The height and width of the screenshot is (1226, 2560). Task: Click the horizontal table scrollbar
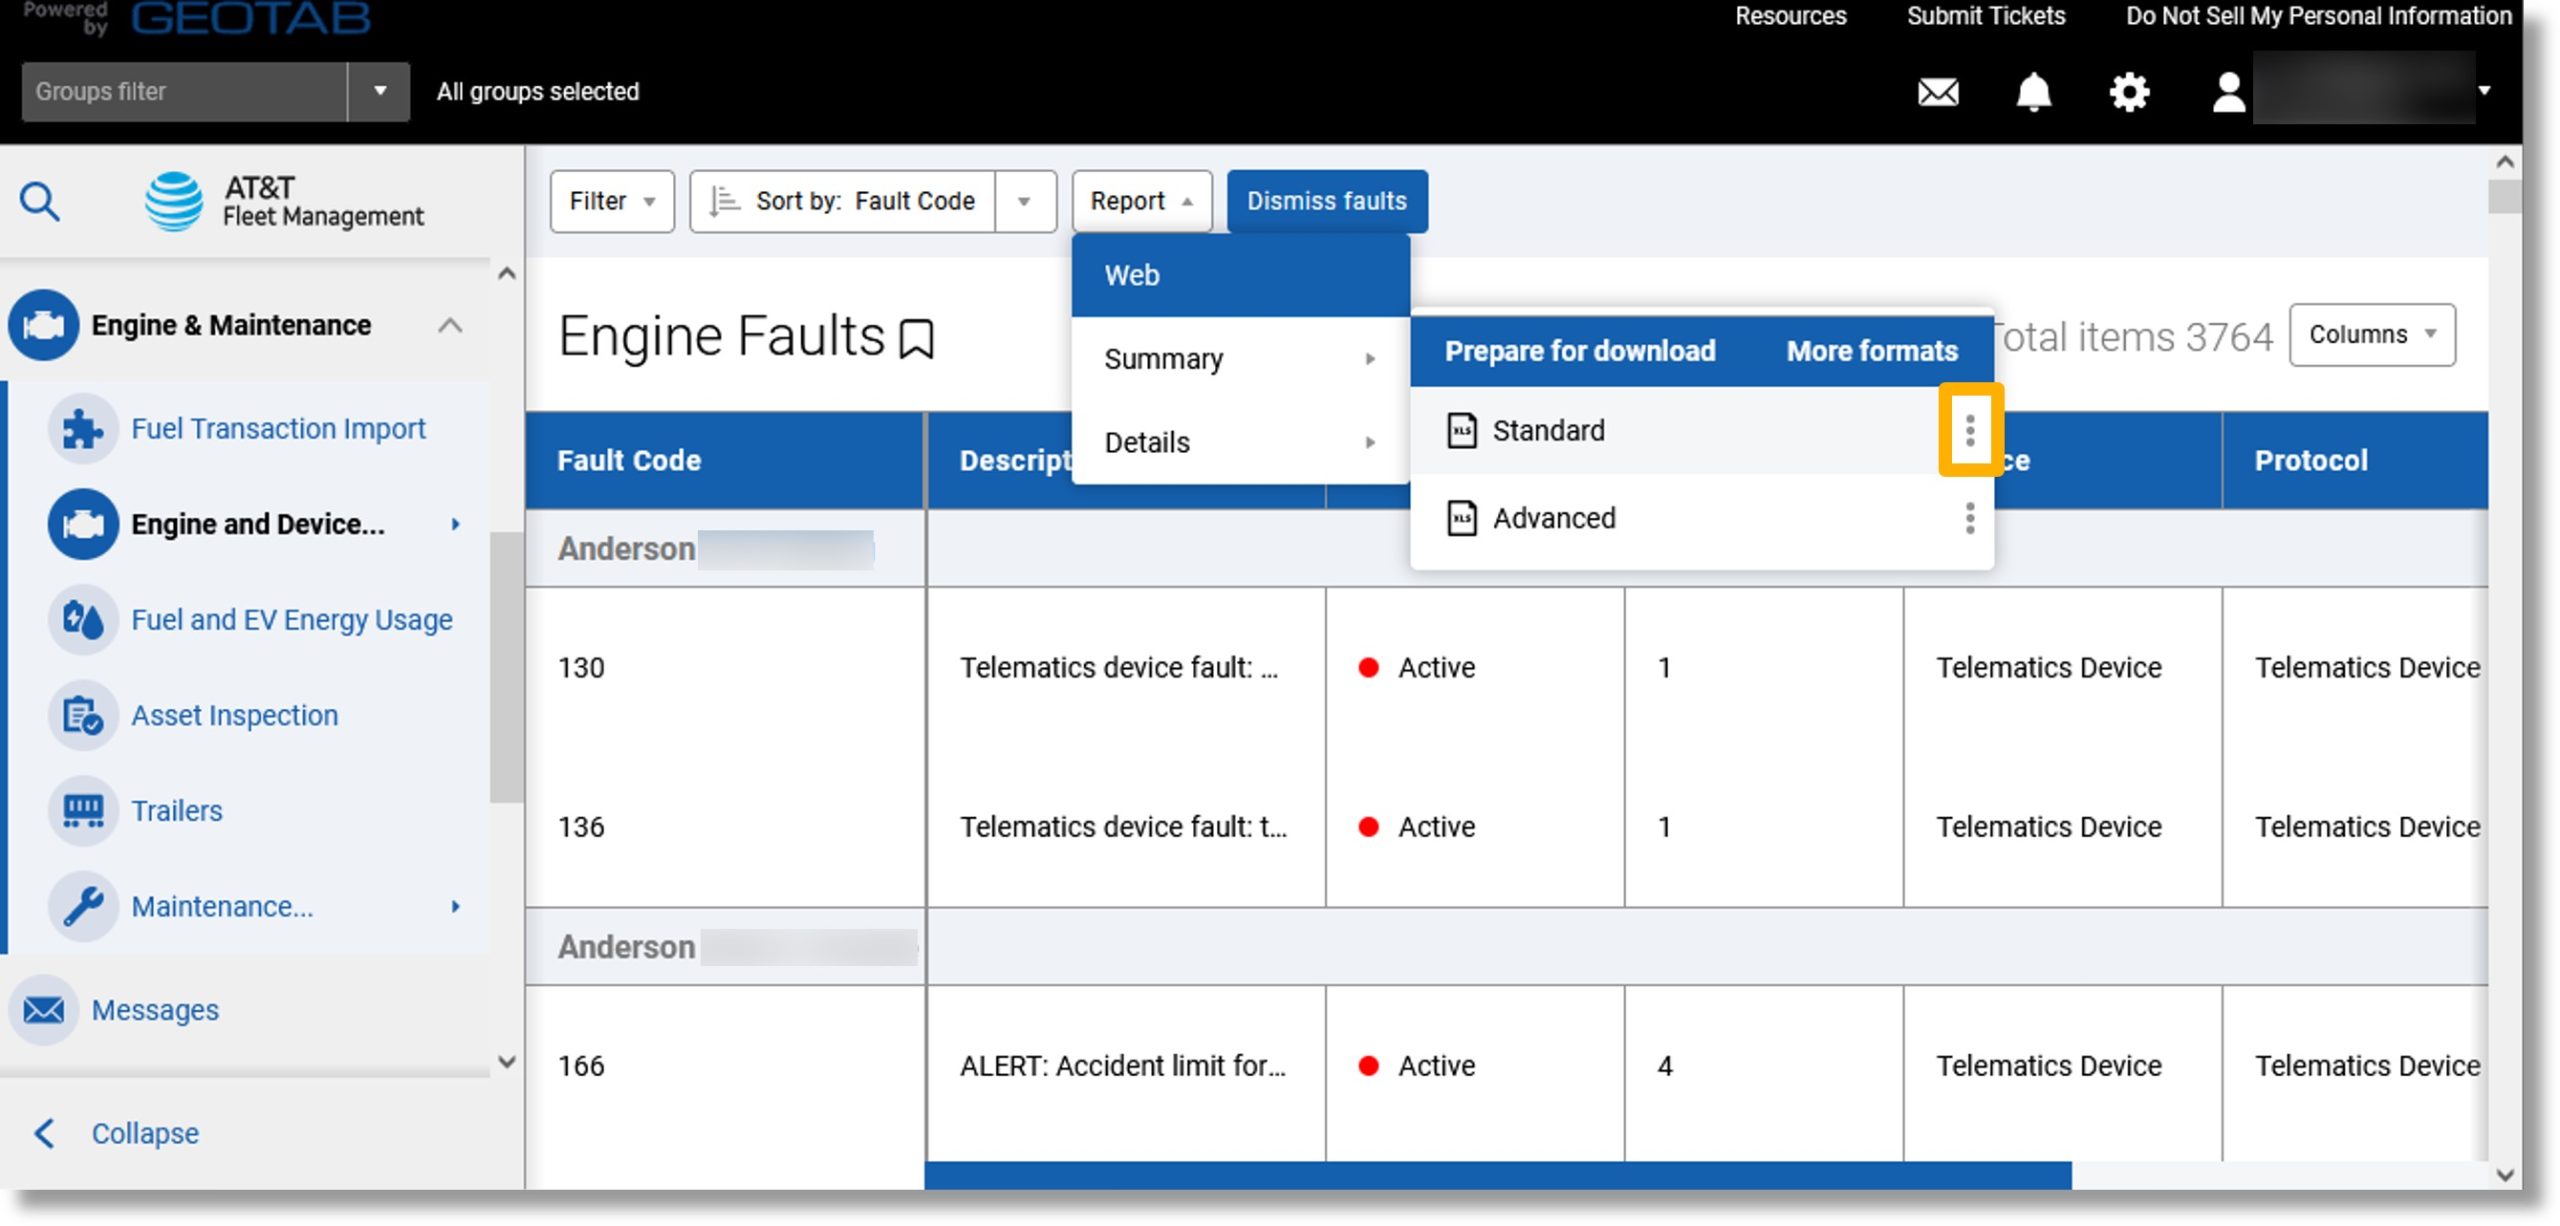click(x=1497, y=1175)
